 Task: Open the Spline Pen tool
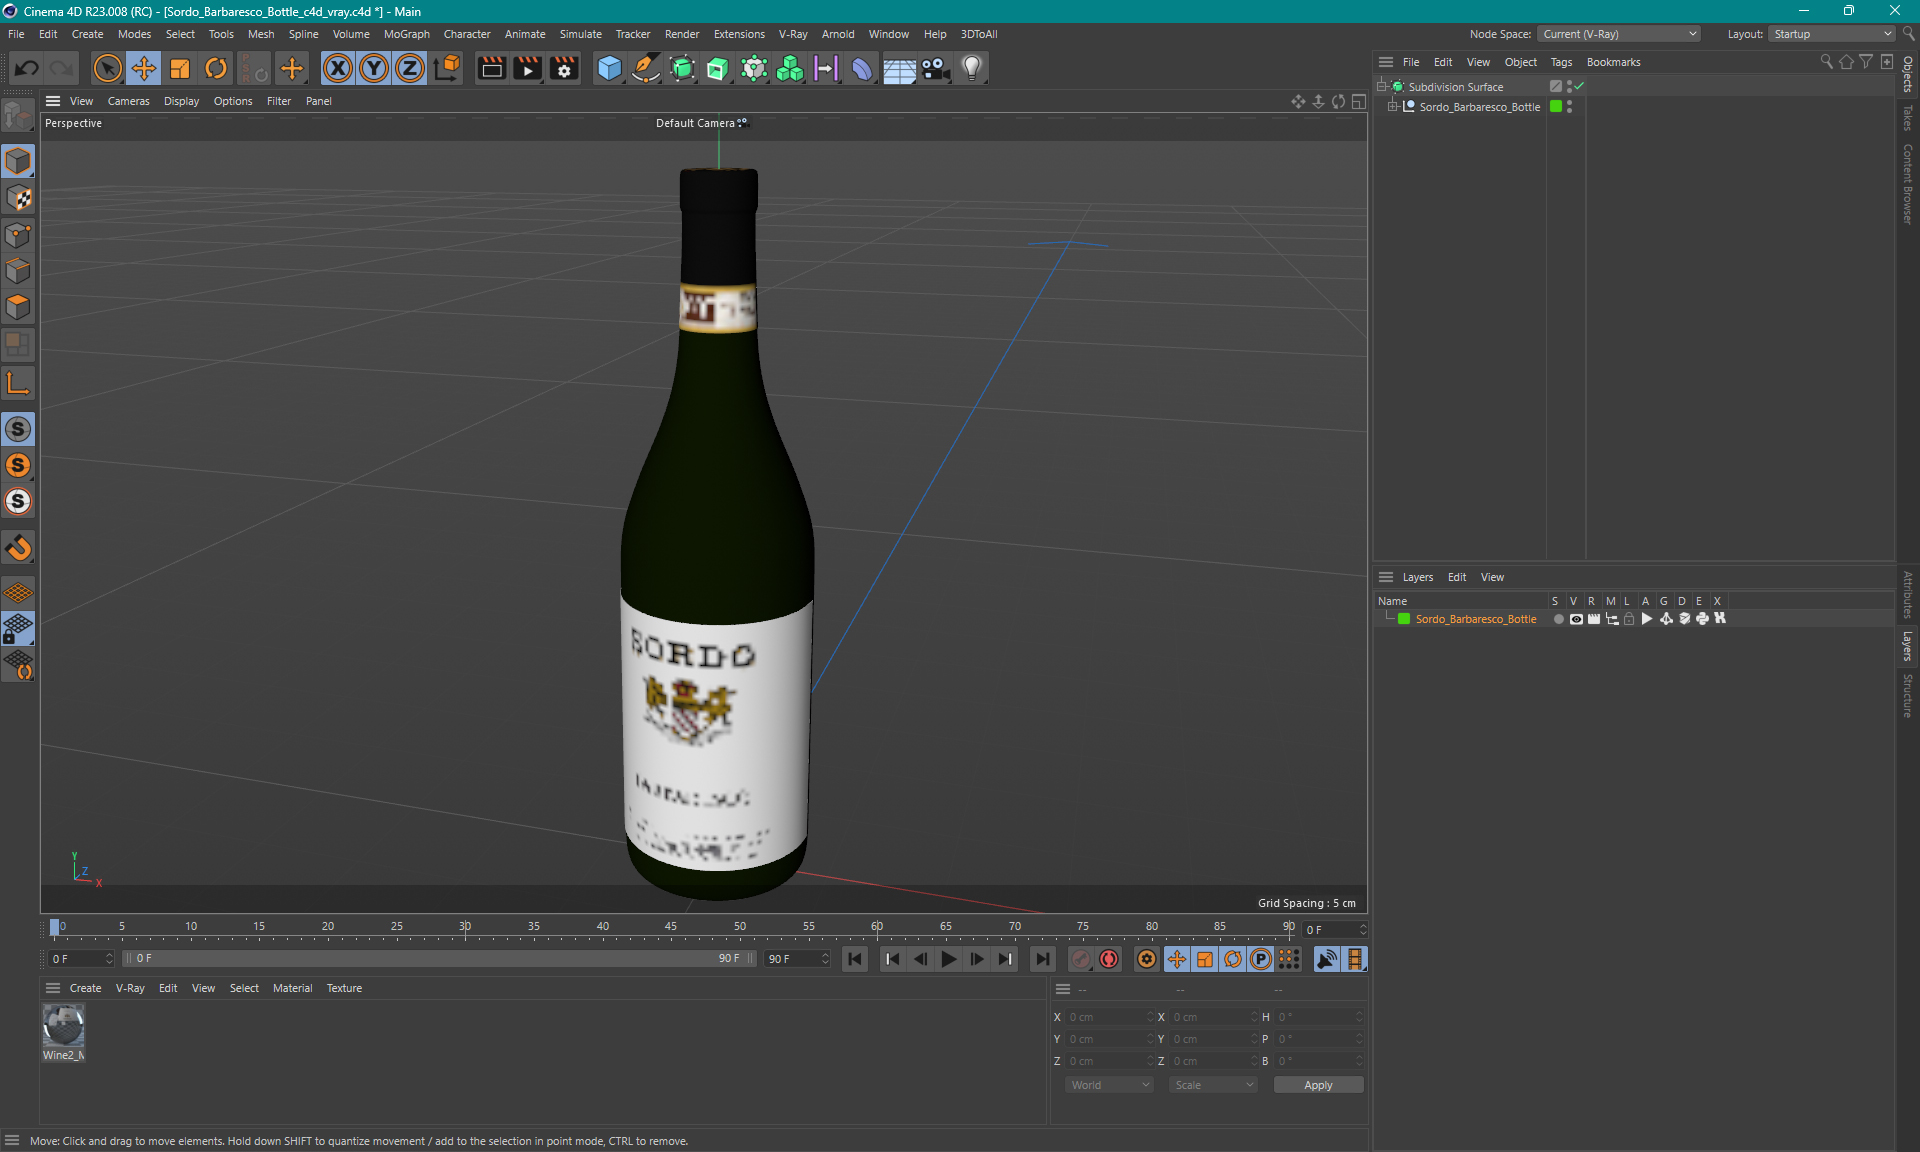(646, 68)
